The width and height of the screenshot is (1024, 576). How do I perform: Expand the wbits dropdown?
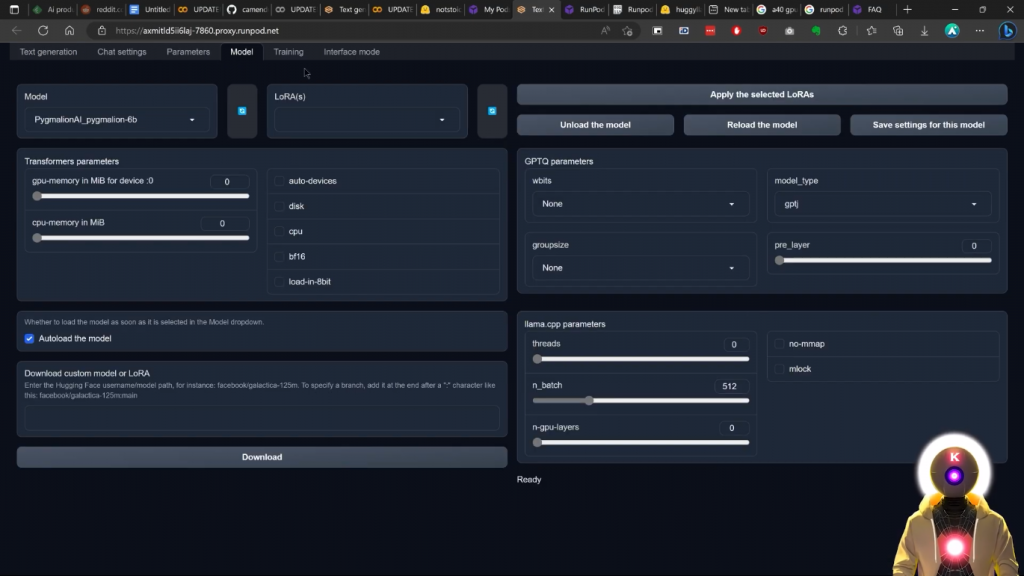(x=638, y=204)
